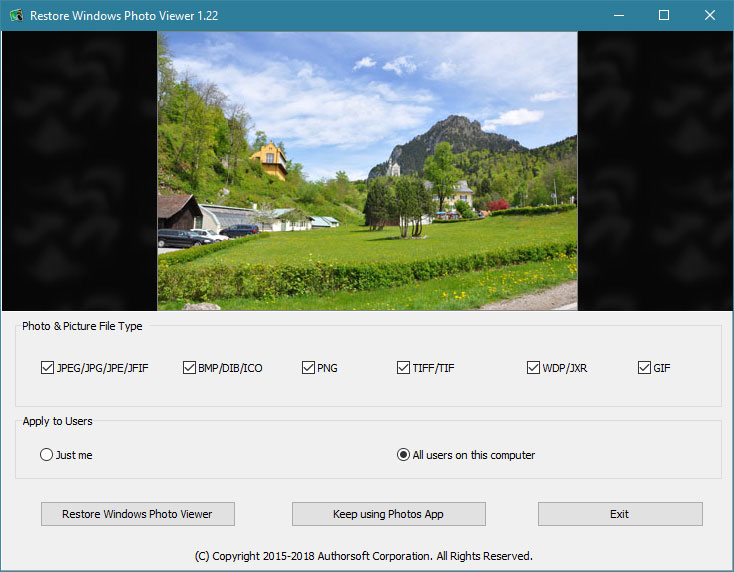Click the 'Photo & Picture File Type' group label
Viewport: 734px width, 572px height.
click(x=82, y=326)
